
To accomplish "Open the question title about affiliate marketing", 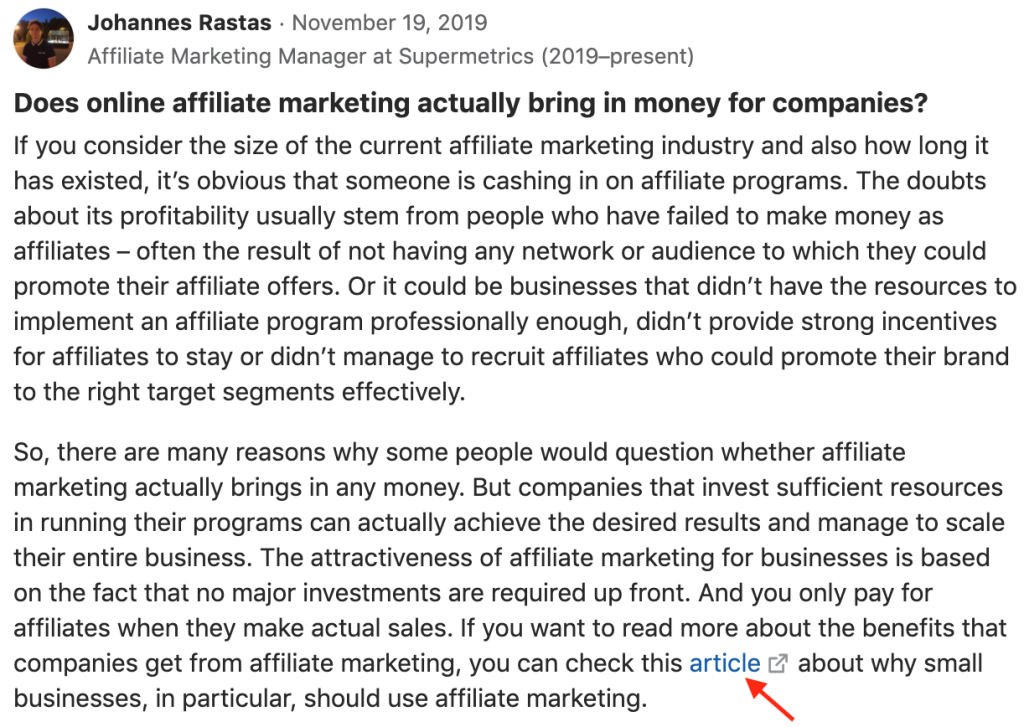I will pyautogui.click(x=470, y=104).
